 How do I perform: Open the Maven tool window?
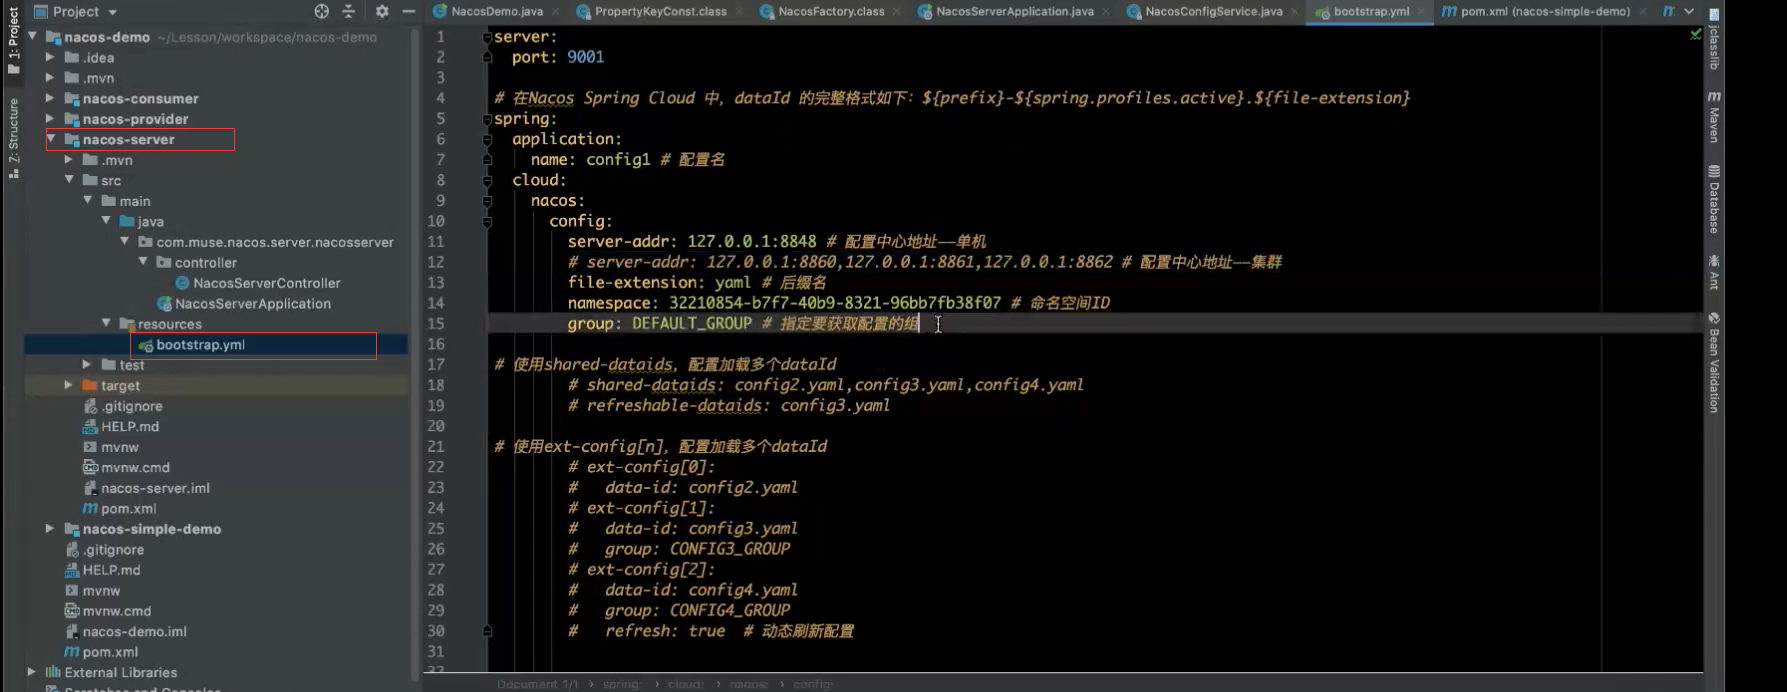pyautogui.click(x=1714, y=116)
